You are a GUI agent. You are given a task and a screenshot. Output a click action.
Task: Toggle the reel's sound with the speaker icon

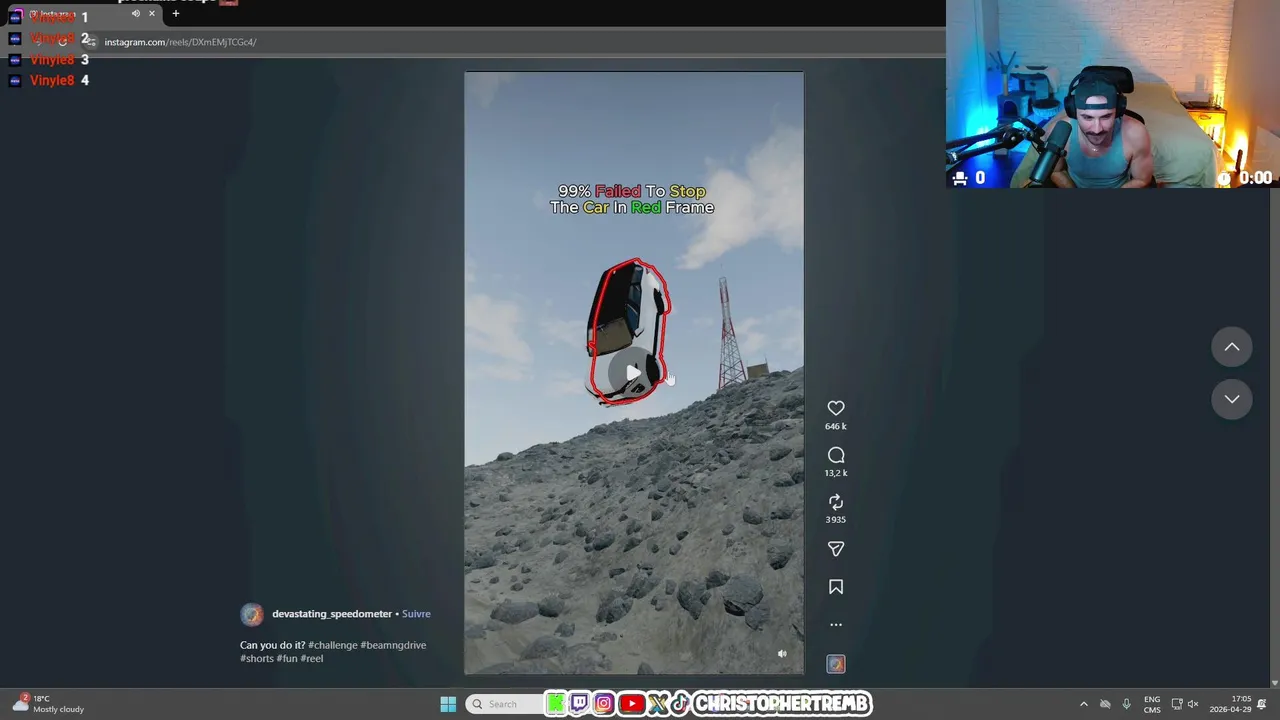pyautogui.click(x=782, y=654)
